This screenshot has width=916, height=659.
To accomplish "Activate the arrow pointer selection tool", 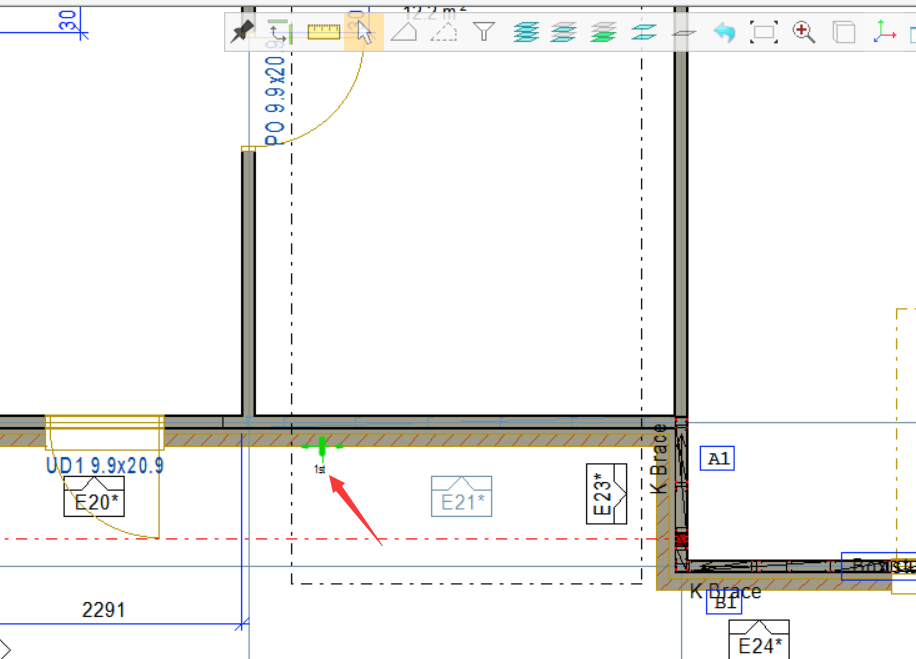I will (x=365, y=32).
